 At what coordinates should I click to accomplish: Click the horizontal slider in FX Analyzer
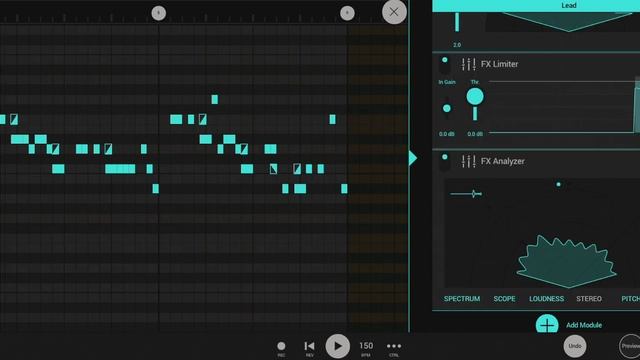pos(466,194)
